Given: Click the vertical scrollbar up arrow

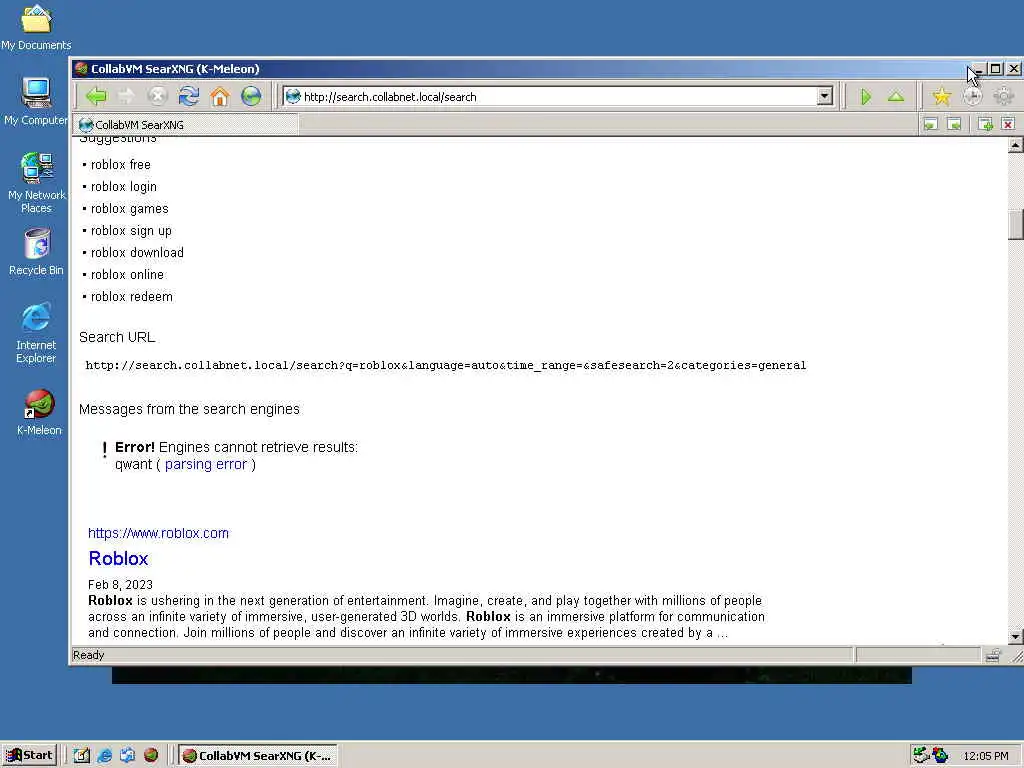Looking at the screenshot, I should pos(1015,145).
